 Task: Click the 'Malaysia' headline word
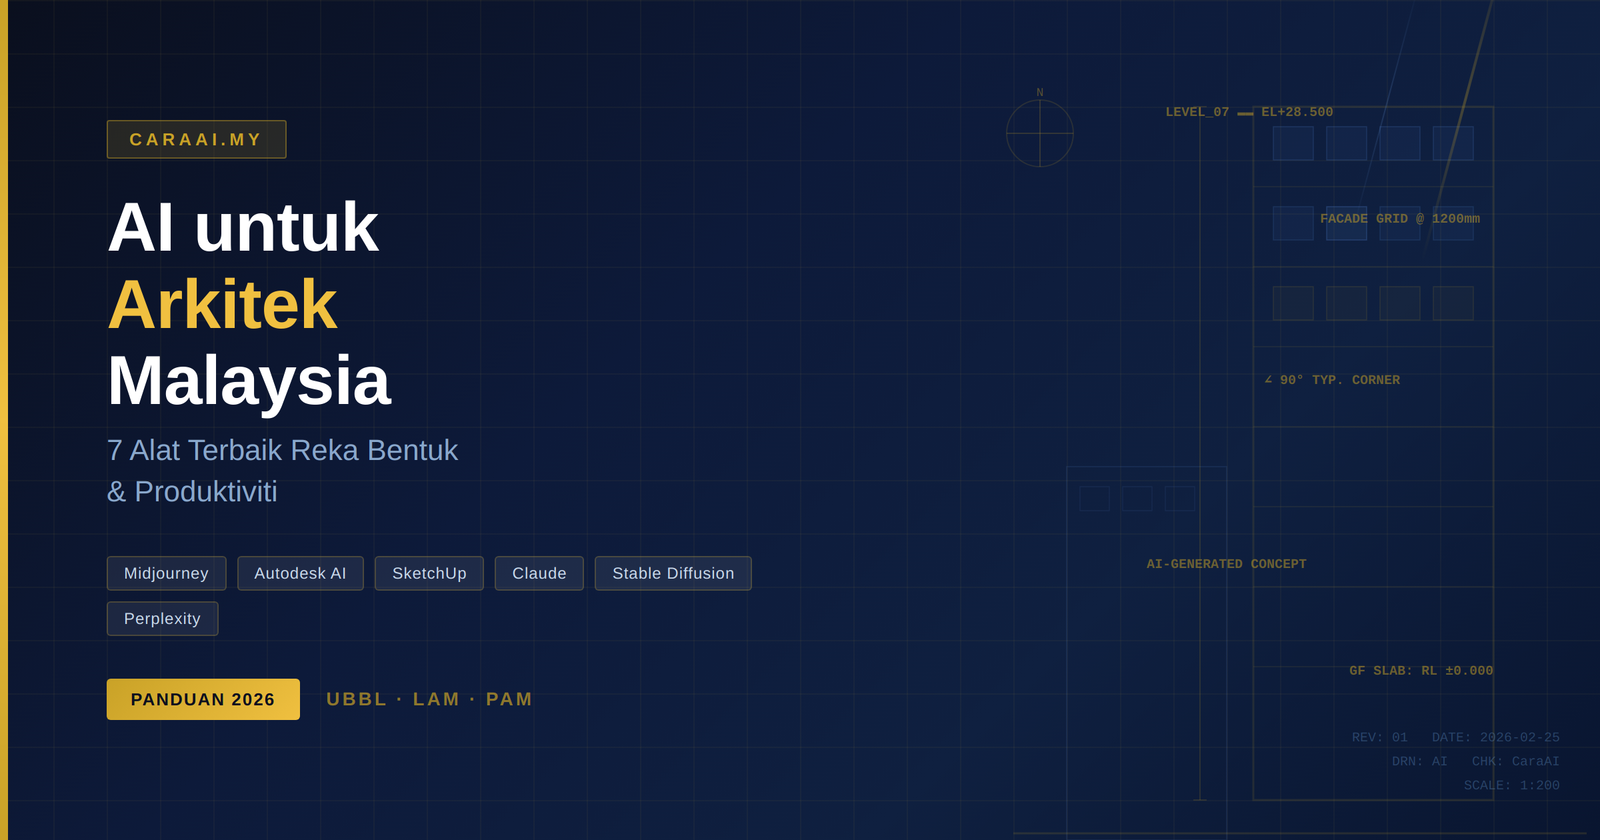pos(249,381)
